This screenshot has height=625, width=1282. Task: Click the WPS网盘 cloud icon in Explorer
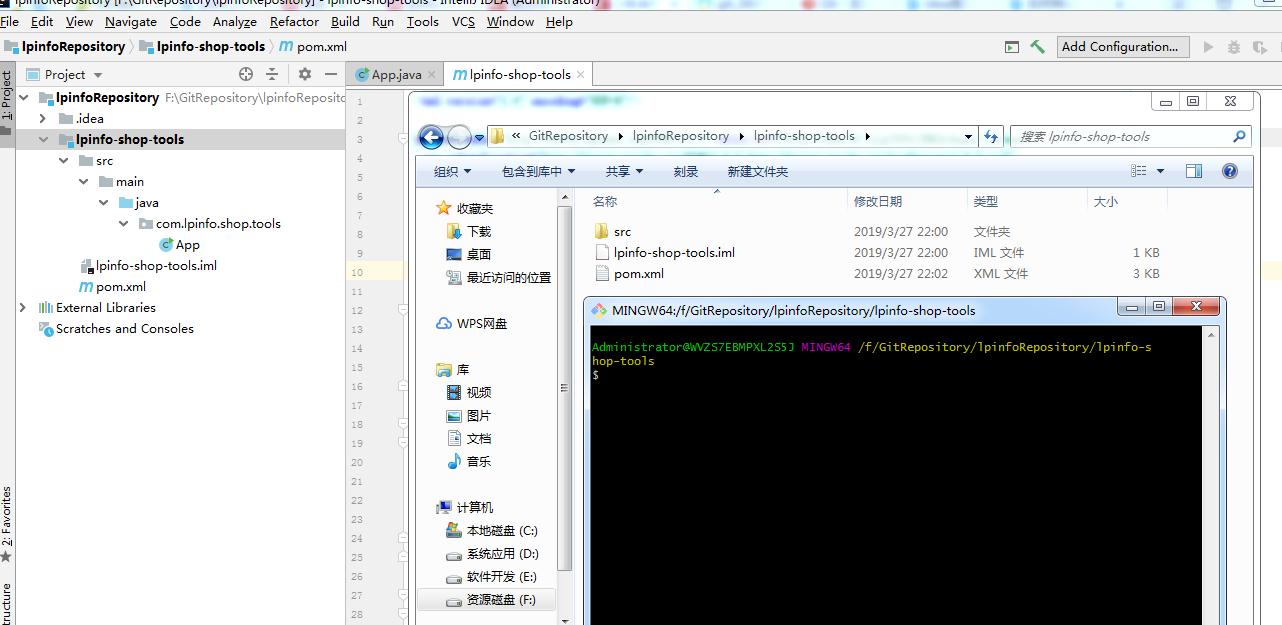[x=445, y=323]
